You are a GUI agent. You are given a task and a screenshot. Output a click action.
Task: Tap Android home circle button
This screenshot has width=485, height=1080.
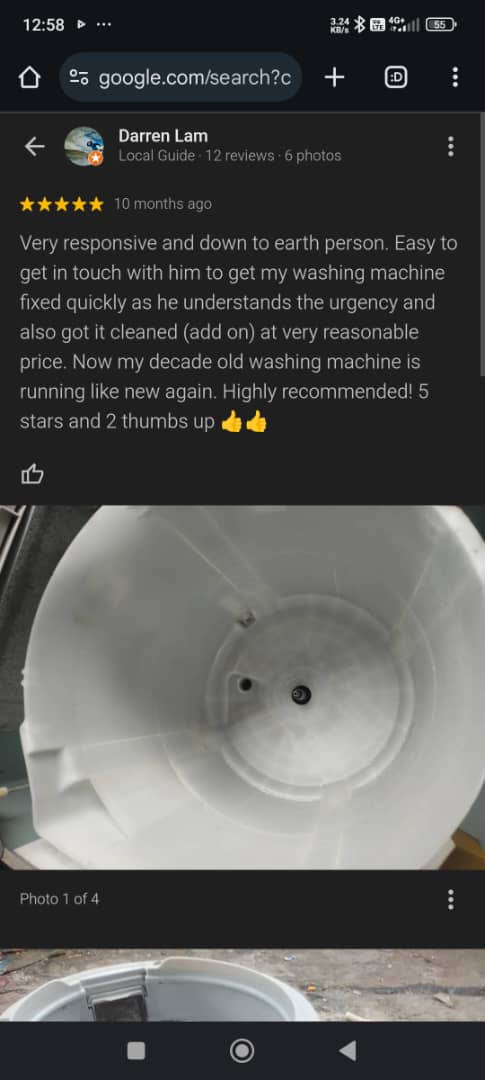point(242,1050)
